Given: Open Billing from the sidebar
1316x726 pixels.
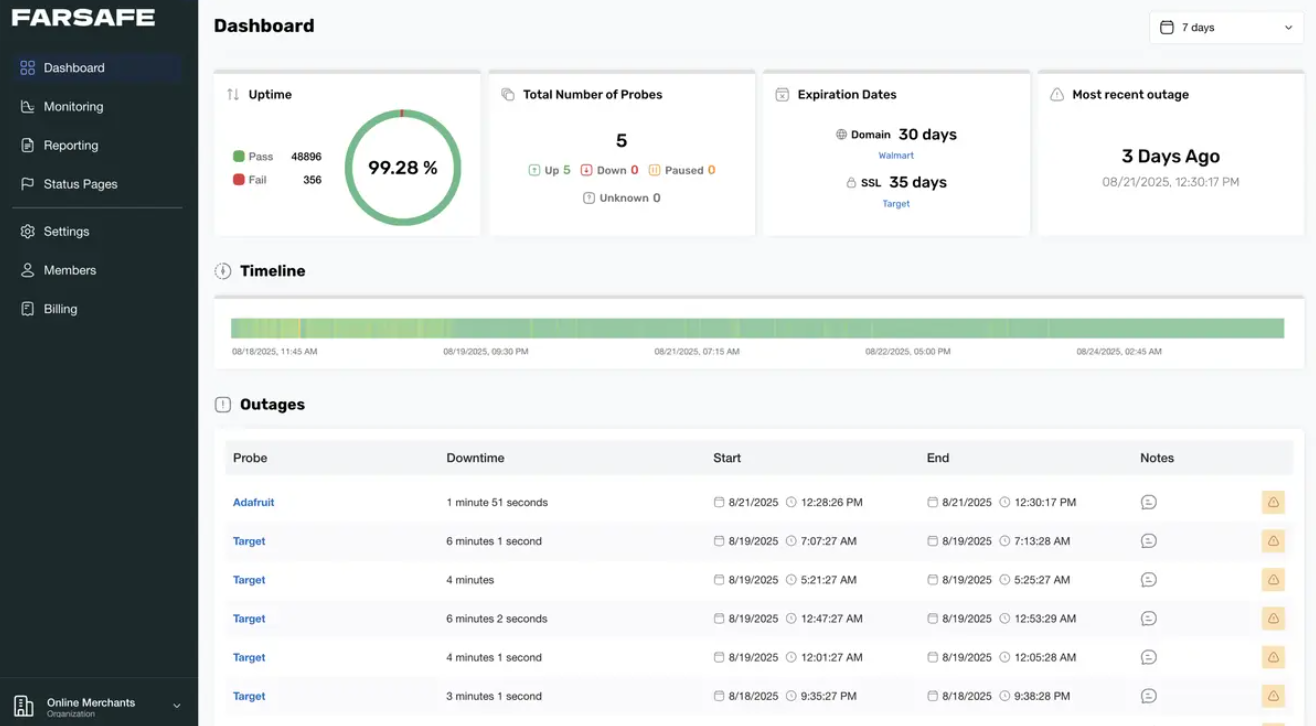Looking at the screenshot, I should click(61, 308).
